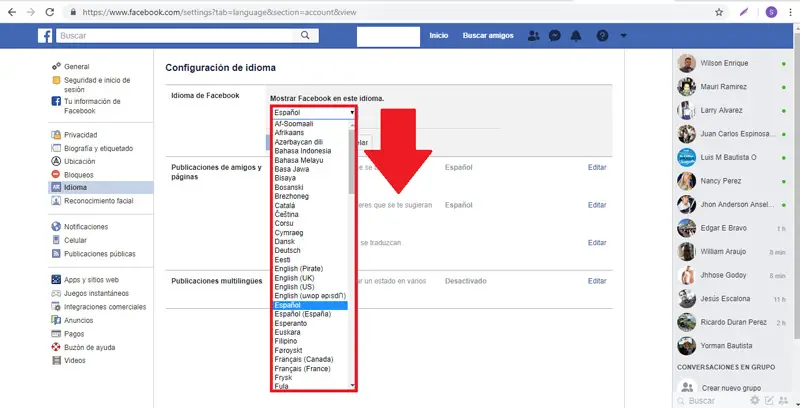Click the Inicio link in top bar

click(439, 36)
